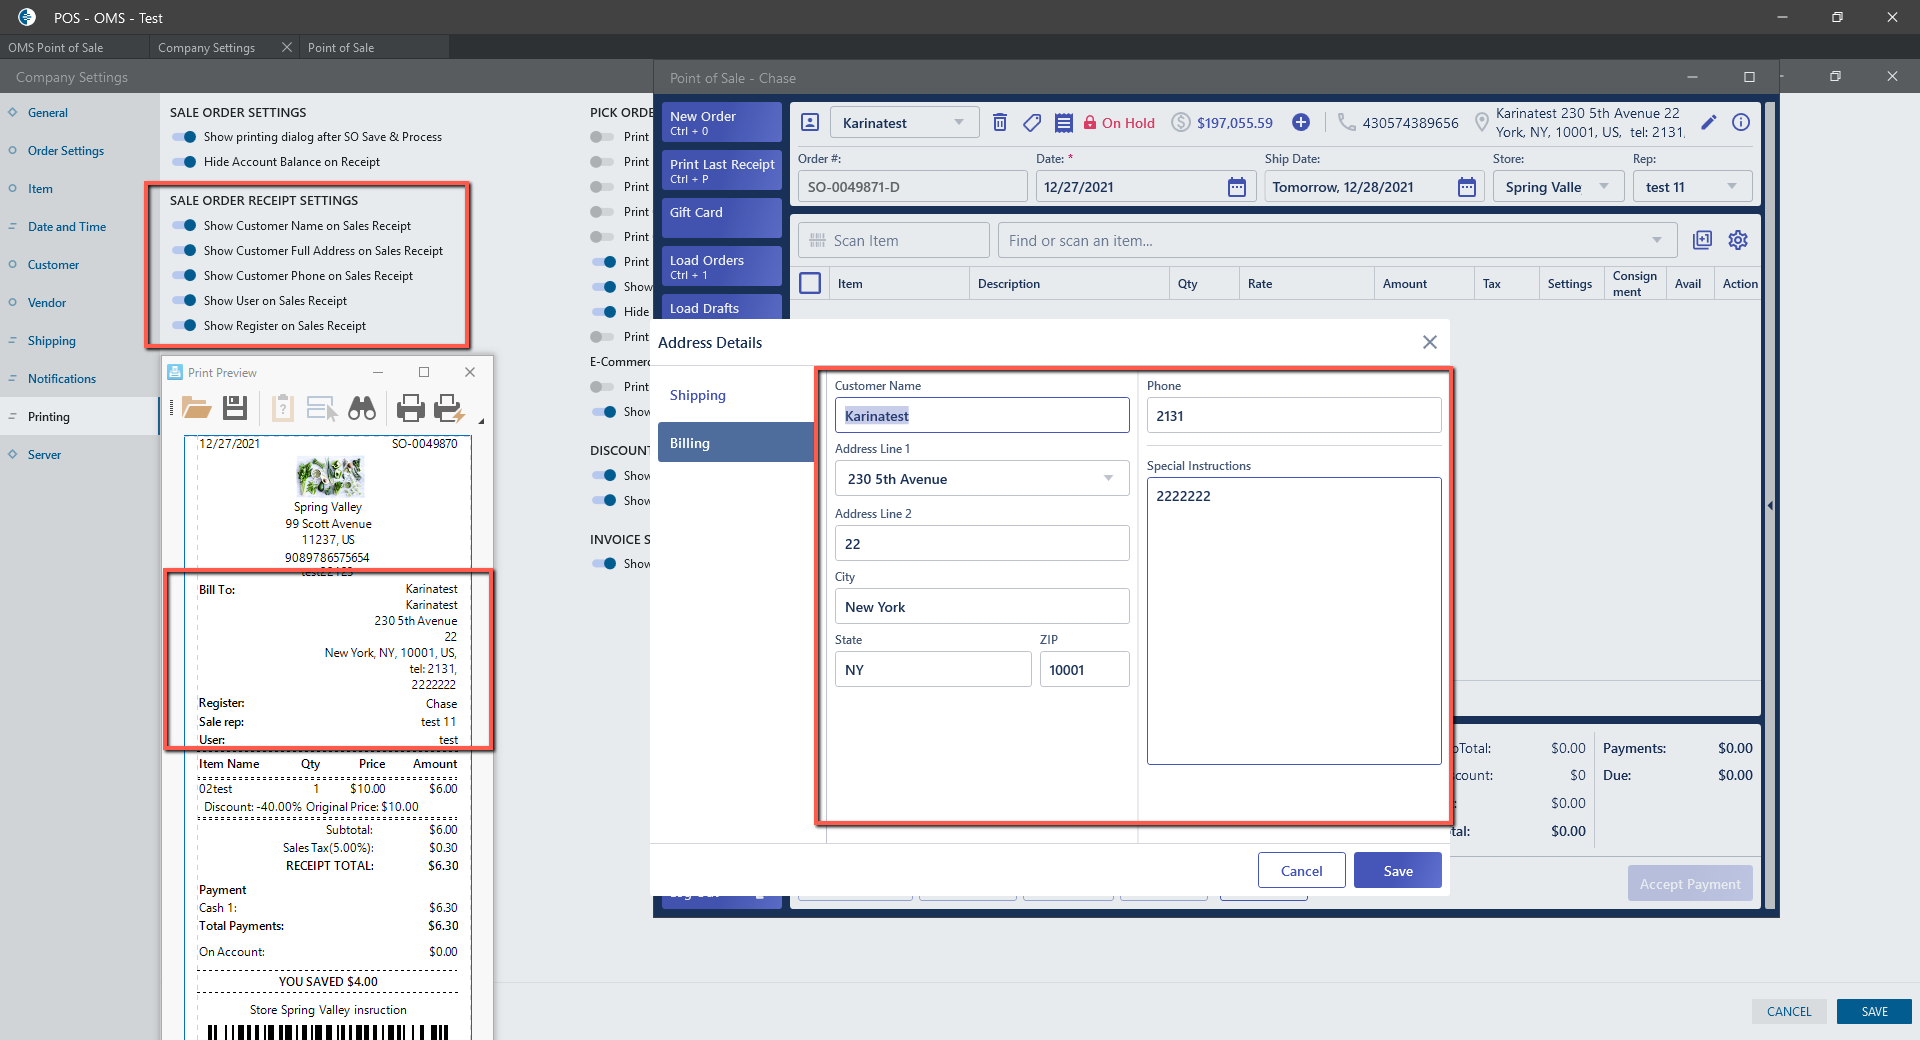Click the Load Orders button
This screenshot has height=1040, width=1920.
tap(721, 266)
